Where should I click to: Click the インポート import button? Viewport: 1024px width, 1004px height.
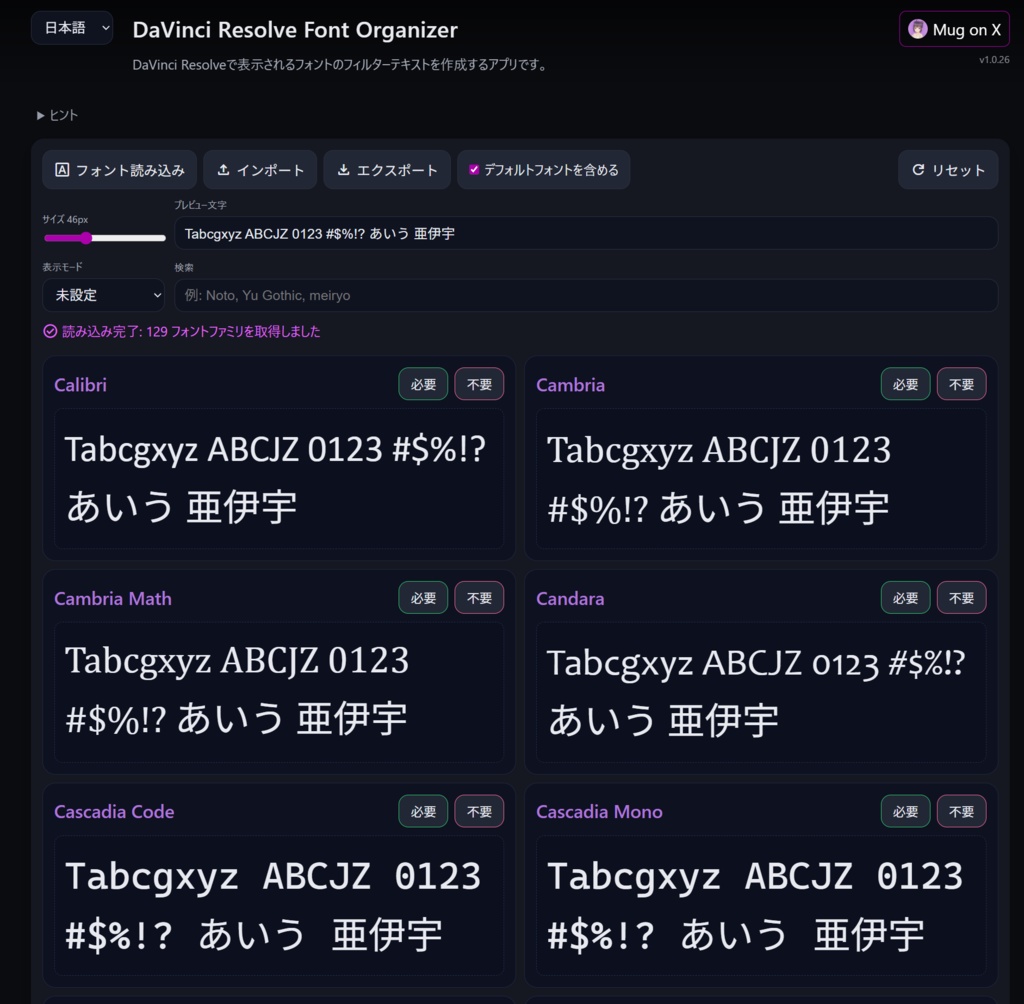(260, 170)
